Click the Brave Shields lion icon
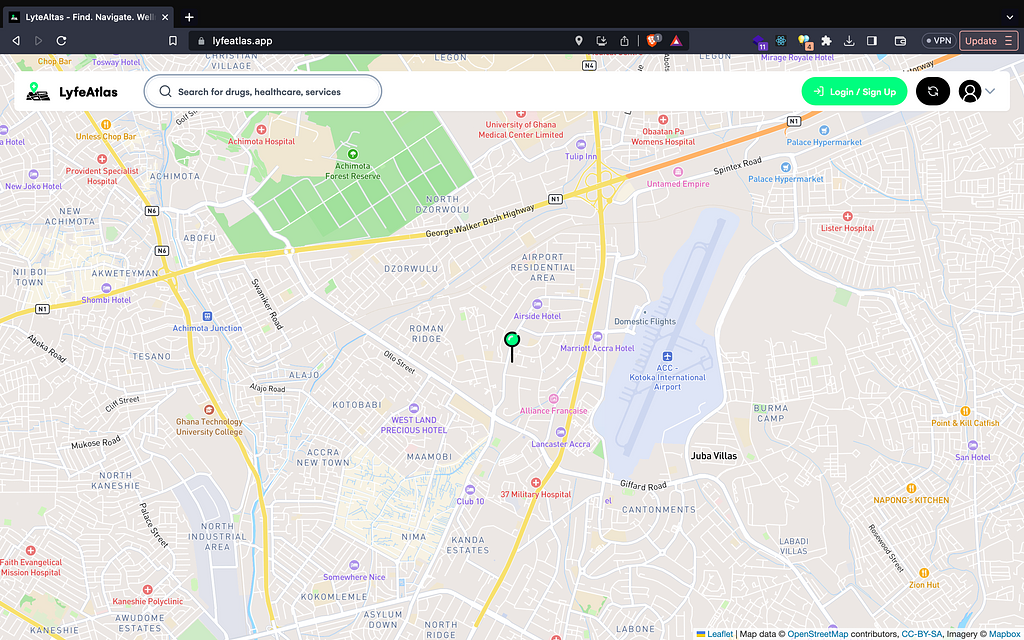The width and height of the screenshot is (1024, 640). [651, 41]
